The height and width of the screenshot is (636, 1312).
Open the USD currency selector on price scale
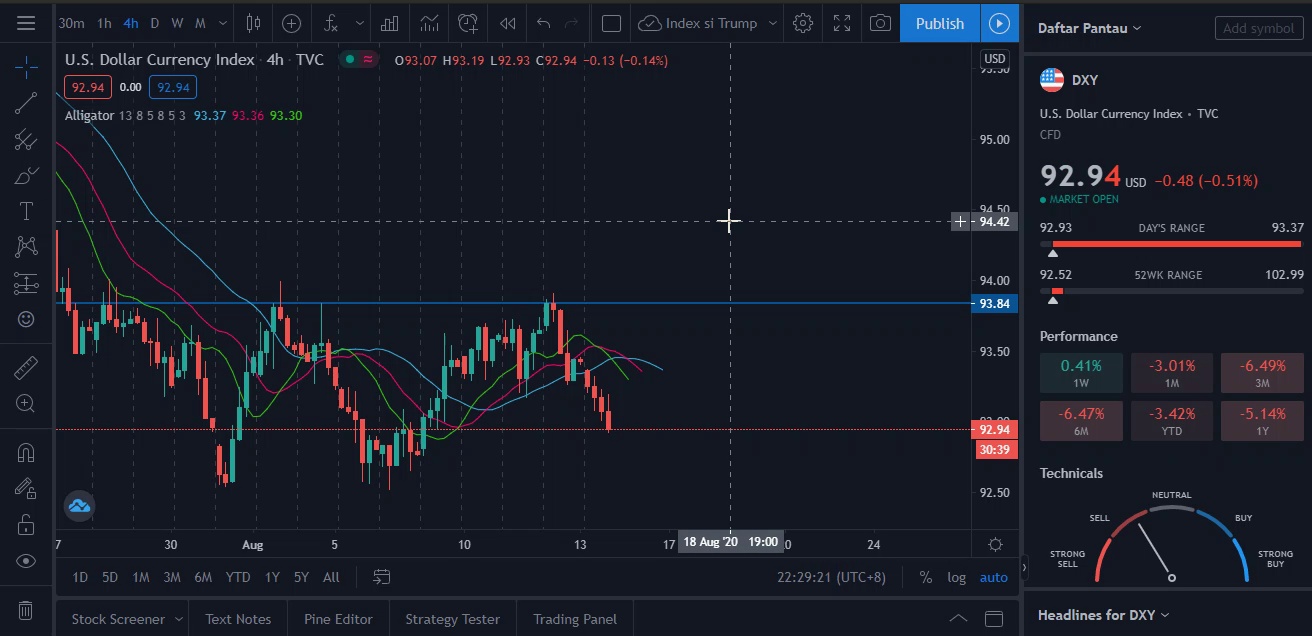[995, 59]
